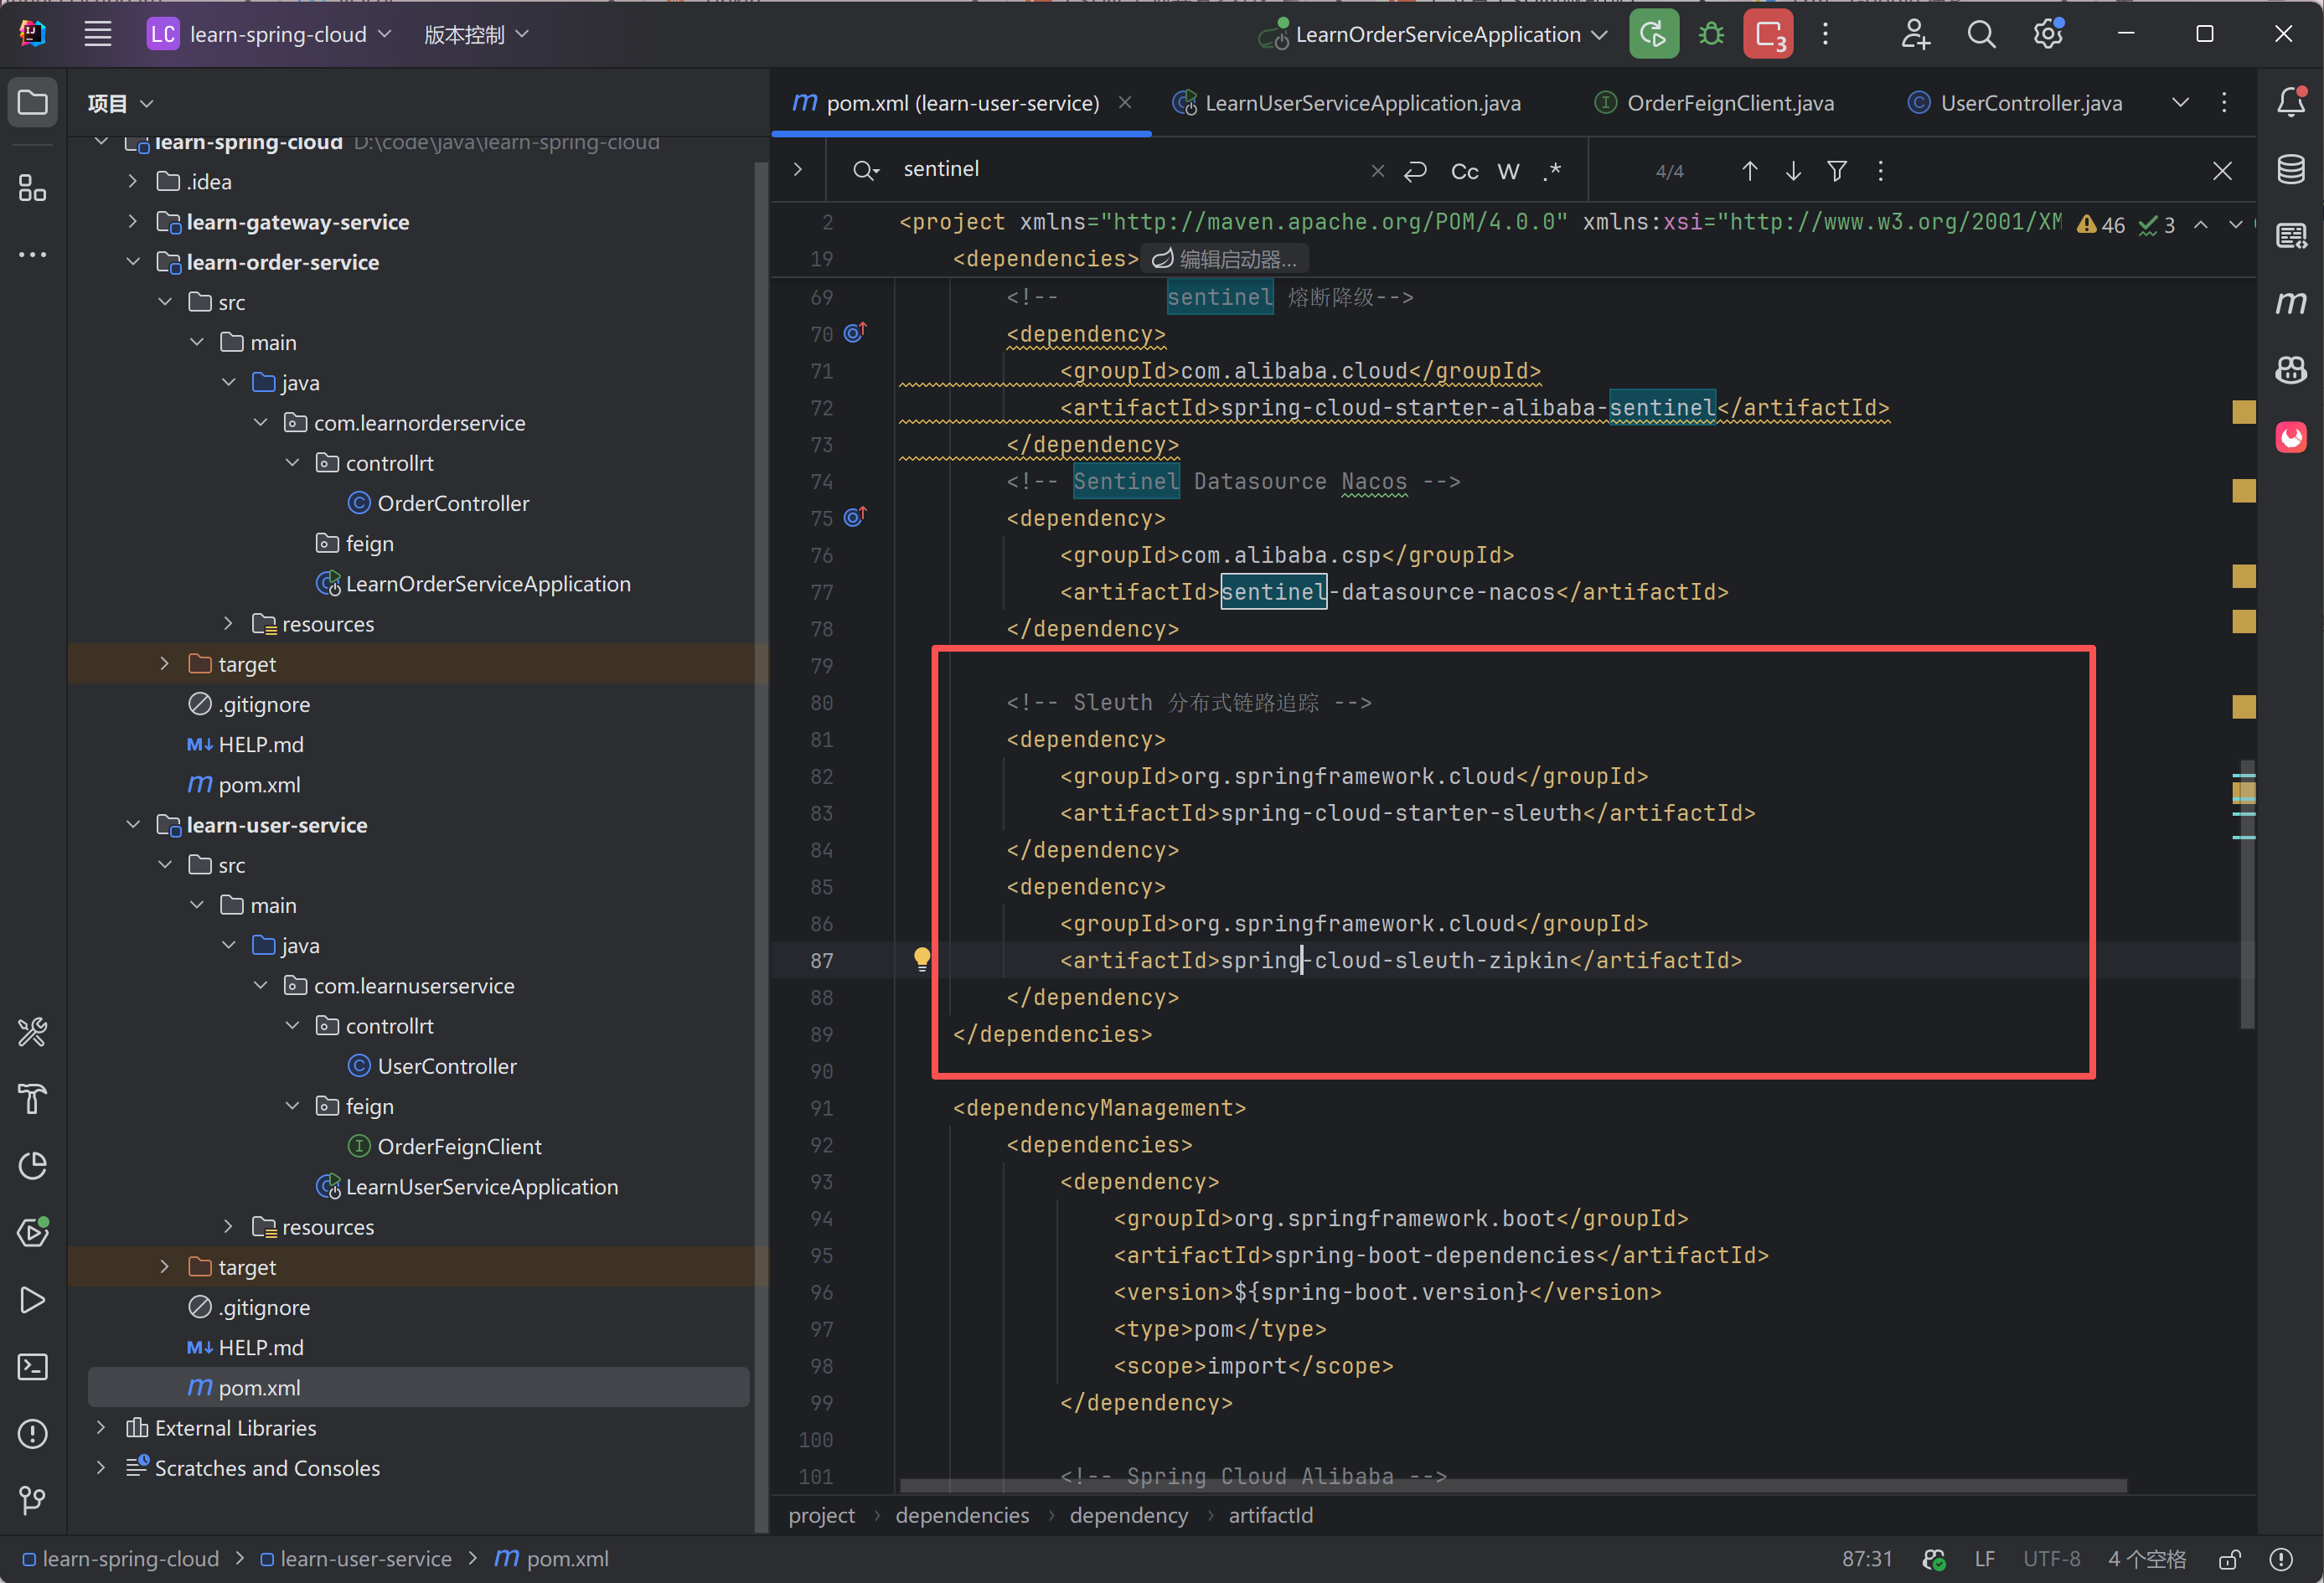The width and height of the screenshot is (2324, 1583).
Task: Go to next search occurrence arrow
Action: (1793, 171)
